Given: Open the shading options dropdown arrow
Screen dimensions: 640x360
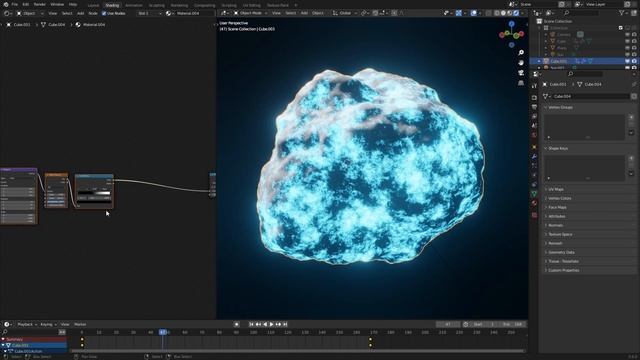Looking at the screenshot, I should pos(523,13).
